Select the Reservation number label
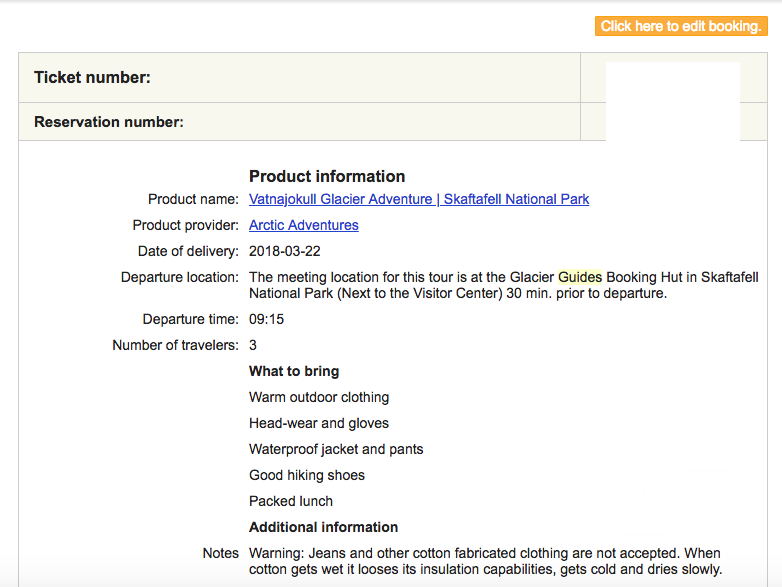 tap(109, 122)
